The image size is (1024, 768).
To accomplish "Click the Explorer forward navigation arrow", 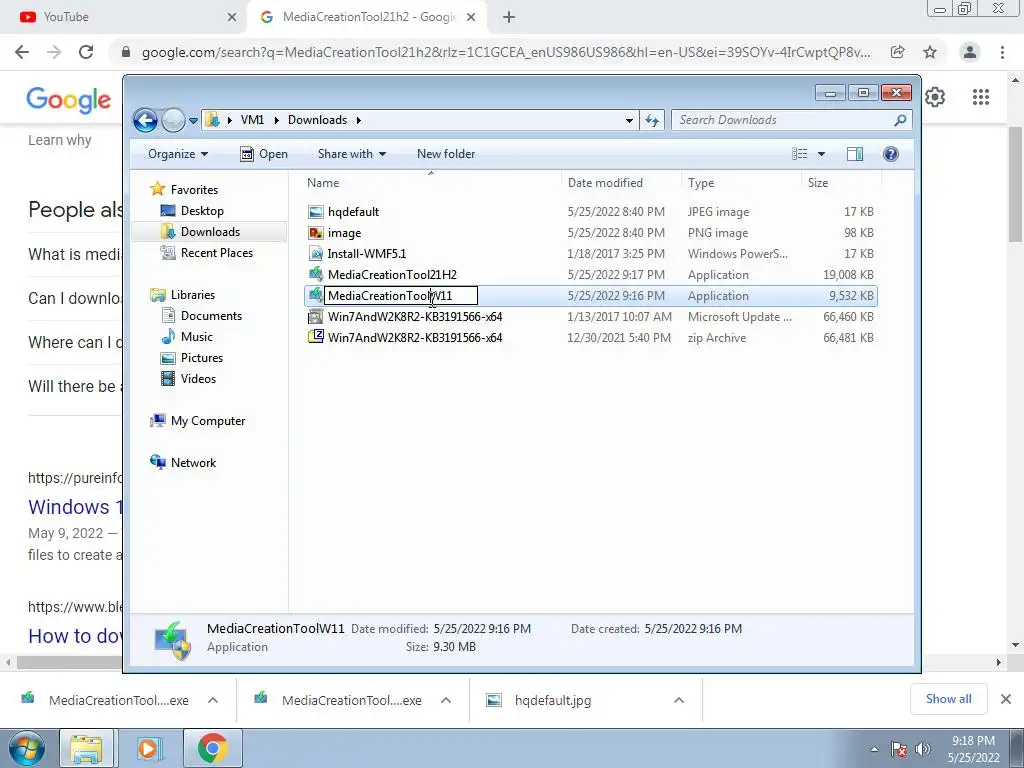I will pyautogui.click(x=173, y=120).
